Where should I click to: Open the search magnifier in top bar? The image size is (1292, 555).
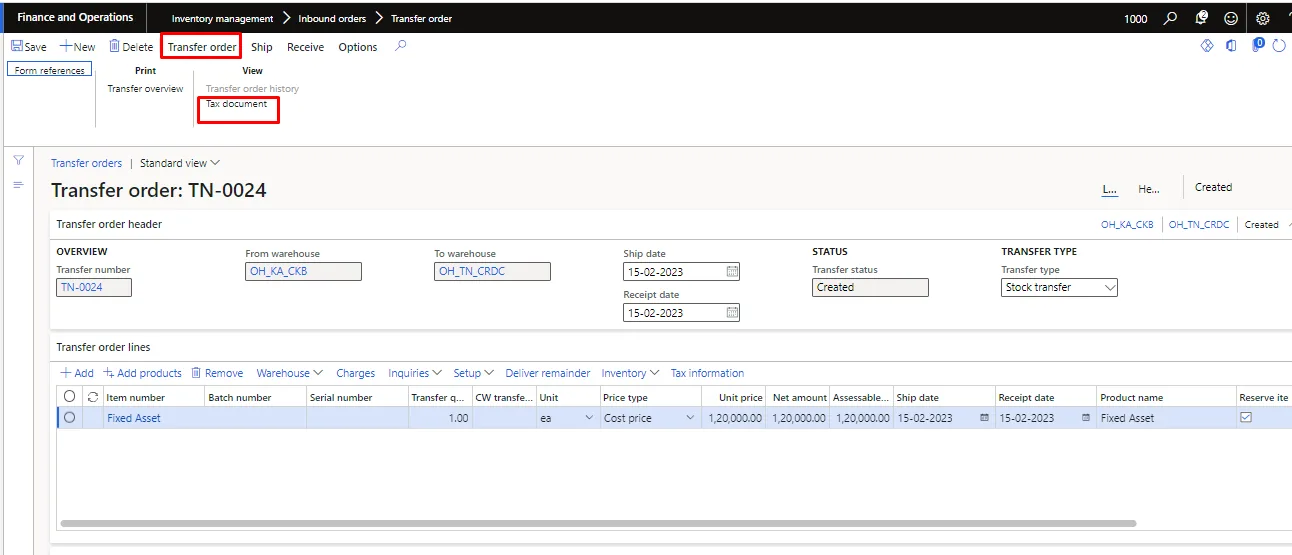click(x=1171, y=18)
